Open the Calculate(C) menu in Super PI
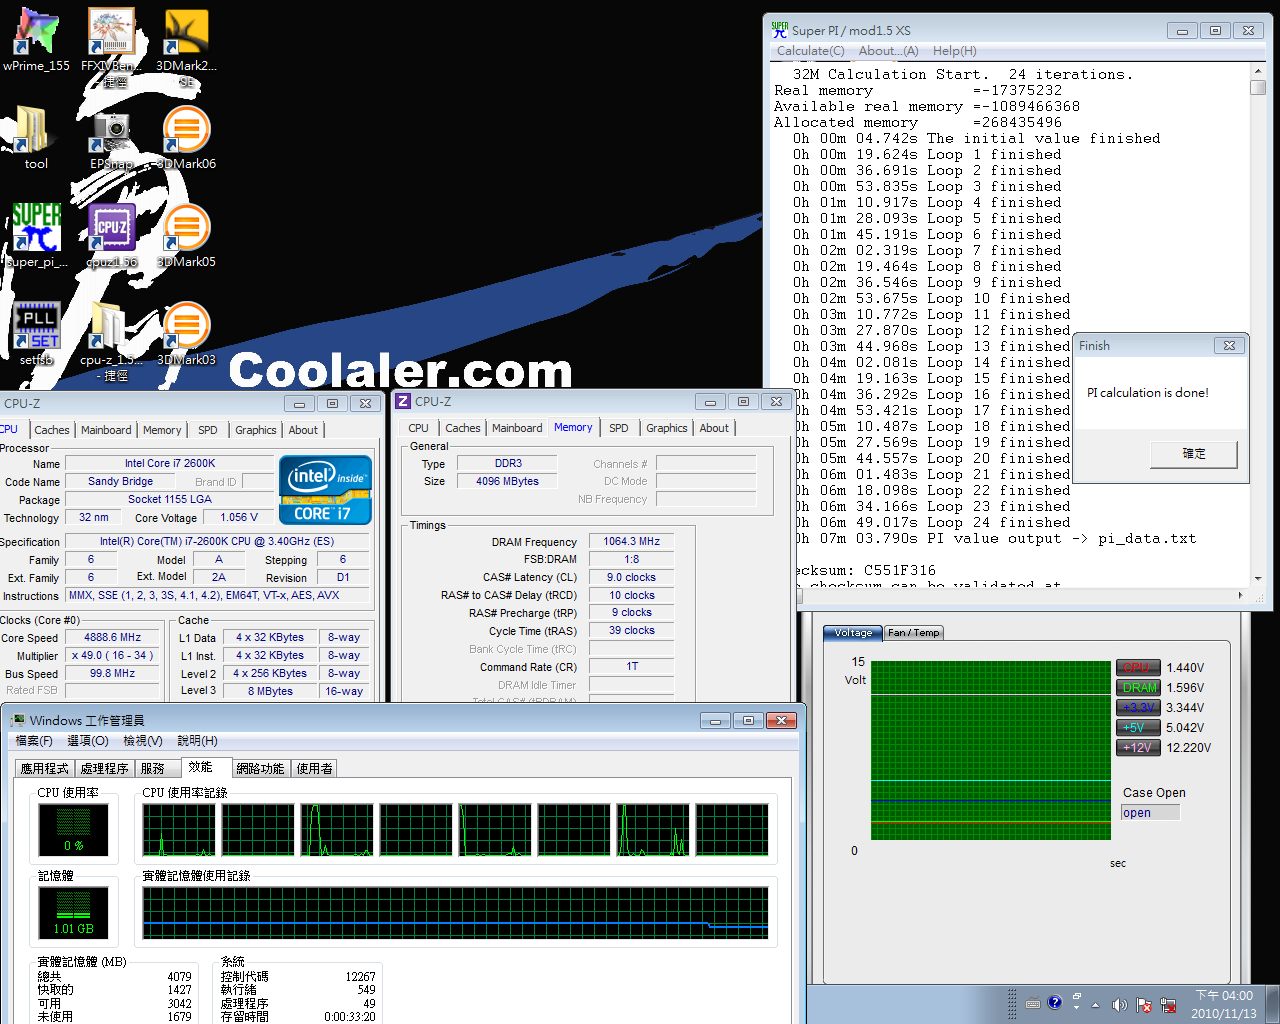 click(811, 51)
